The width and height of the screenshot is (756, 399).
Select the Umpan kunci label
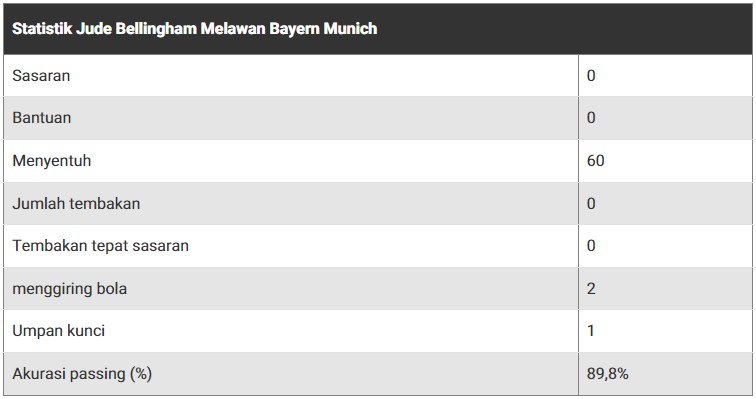click(x=58, y=331)
